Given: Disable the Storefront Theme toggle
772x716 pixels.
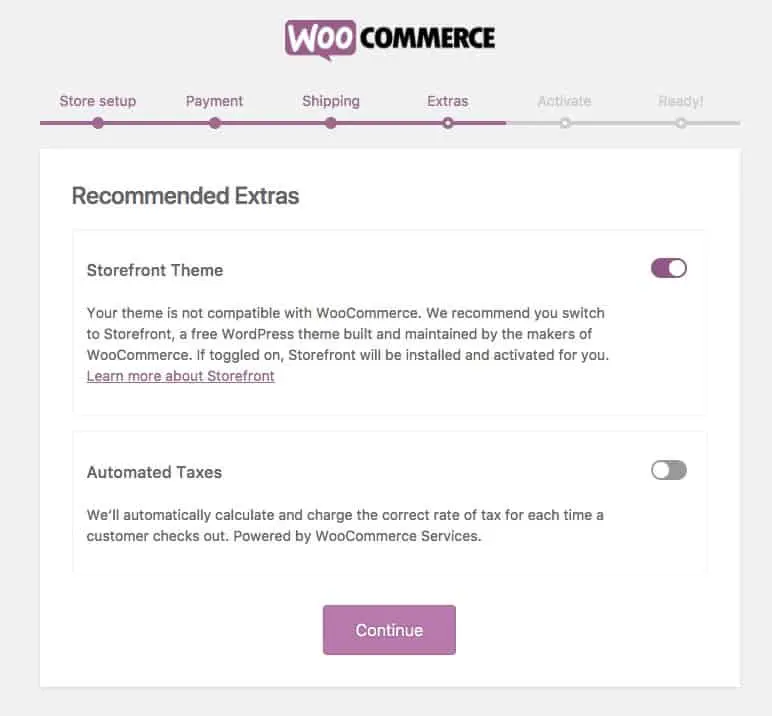Looking at the screenshot, I should [668, 268].
